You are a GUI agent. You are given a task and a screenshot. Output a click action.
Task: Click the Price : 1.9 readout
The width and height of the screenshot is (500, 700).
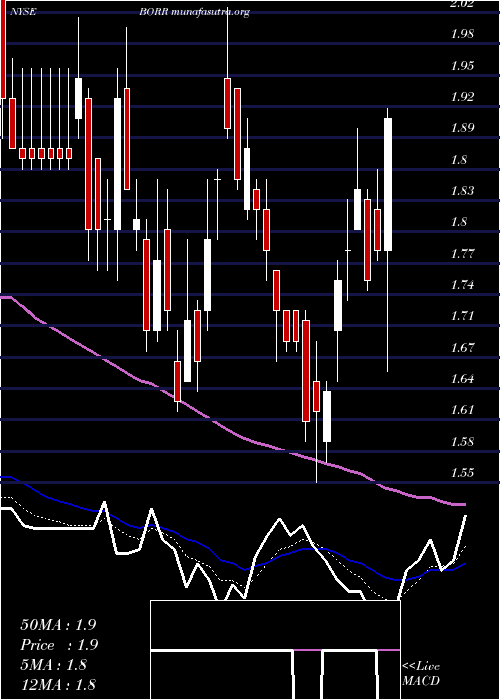pos(59,645)
